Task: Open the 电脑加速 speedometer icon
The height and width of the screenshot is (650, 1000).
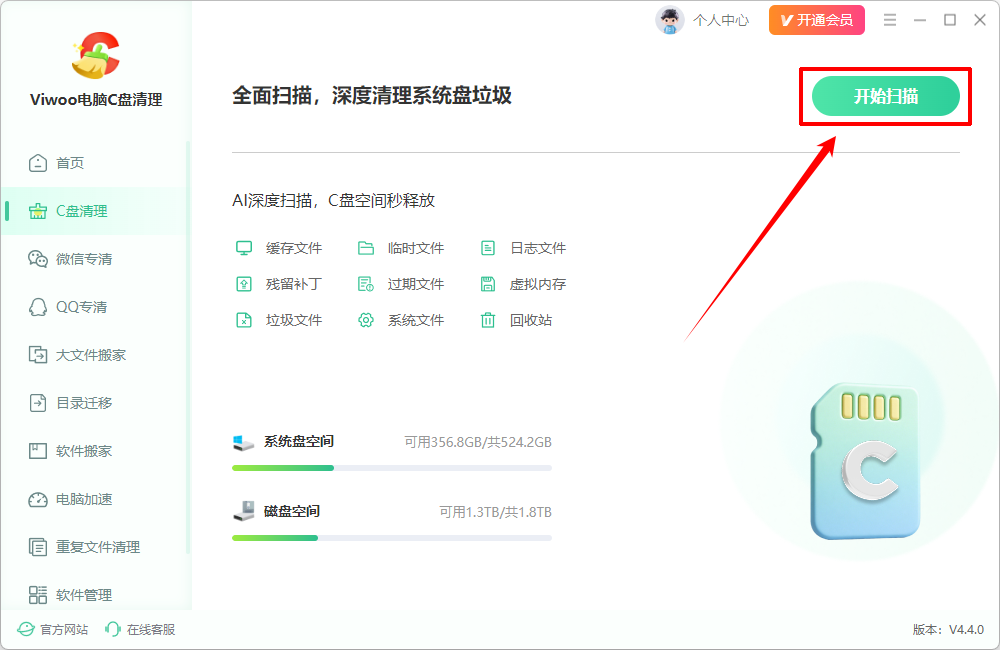Action: pyautogui.click(x=38, y=499)
